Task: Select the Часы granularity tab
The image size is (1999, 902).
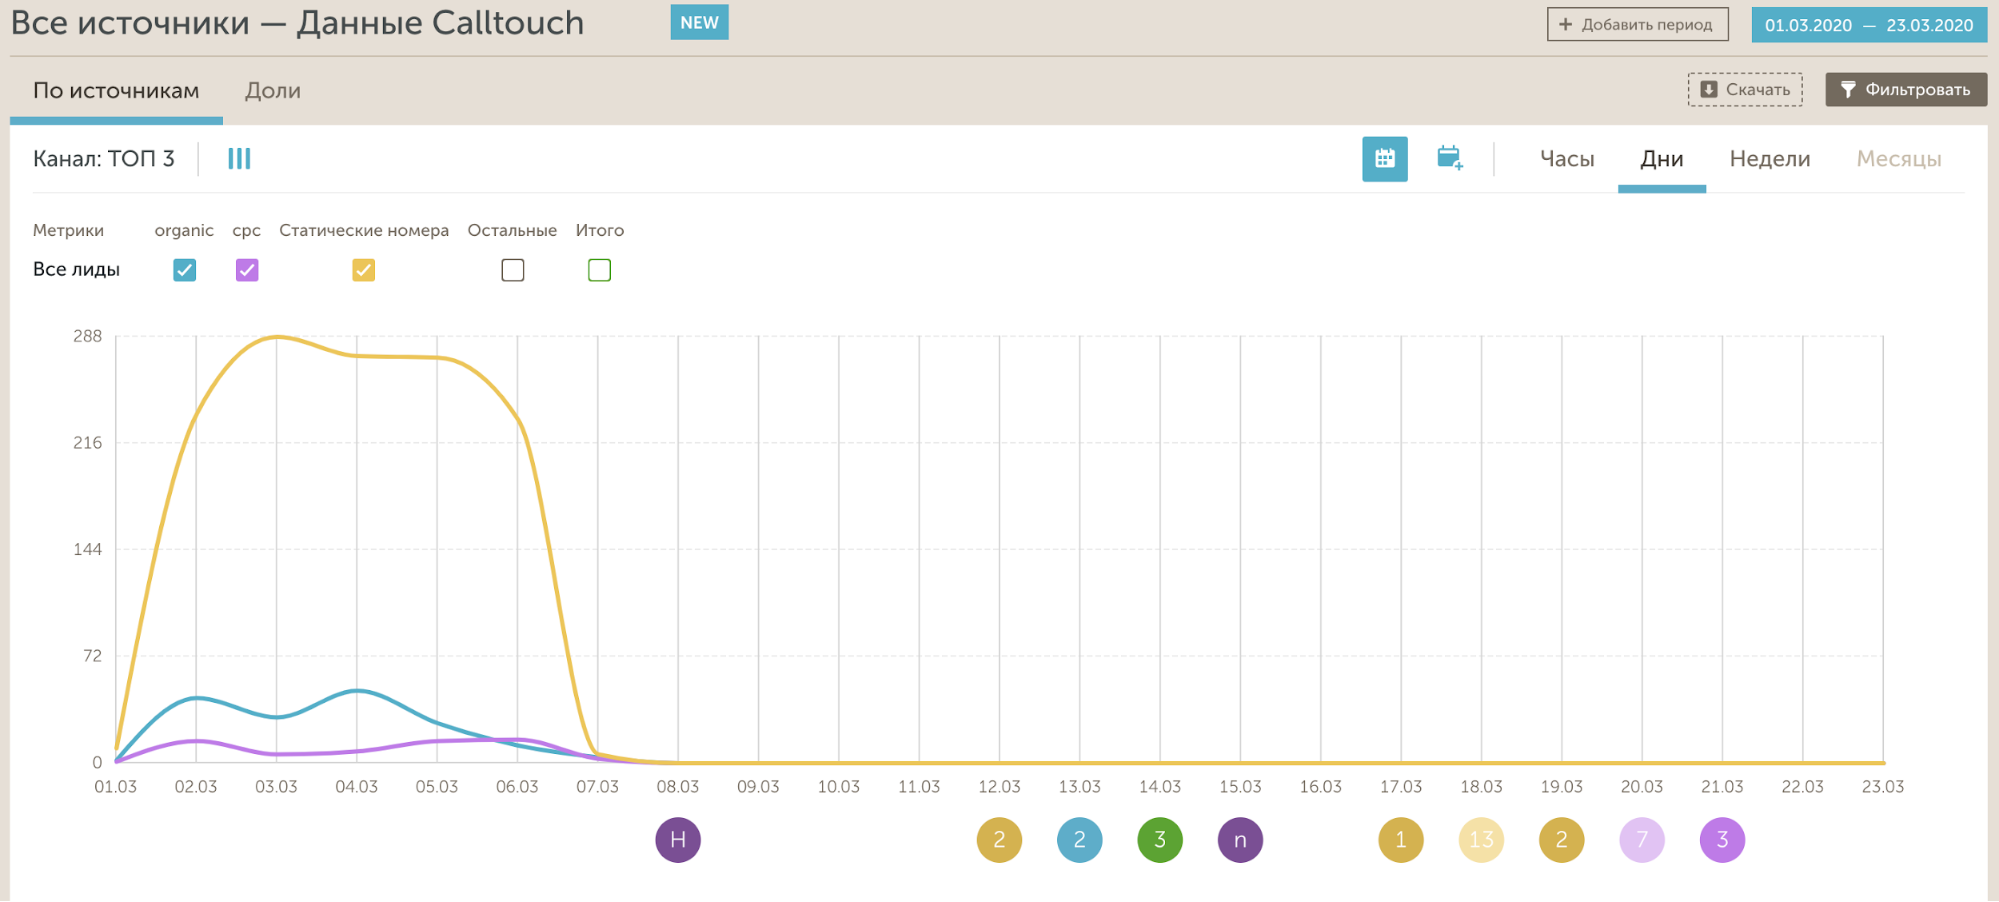Action: (1567, 159)
